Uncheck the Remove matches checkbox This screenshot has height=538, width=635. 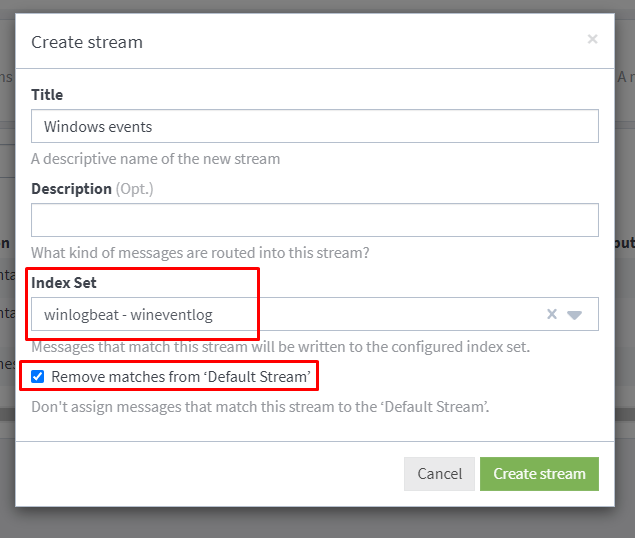[x=38, y=377]
